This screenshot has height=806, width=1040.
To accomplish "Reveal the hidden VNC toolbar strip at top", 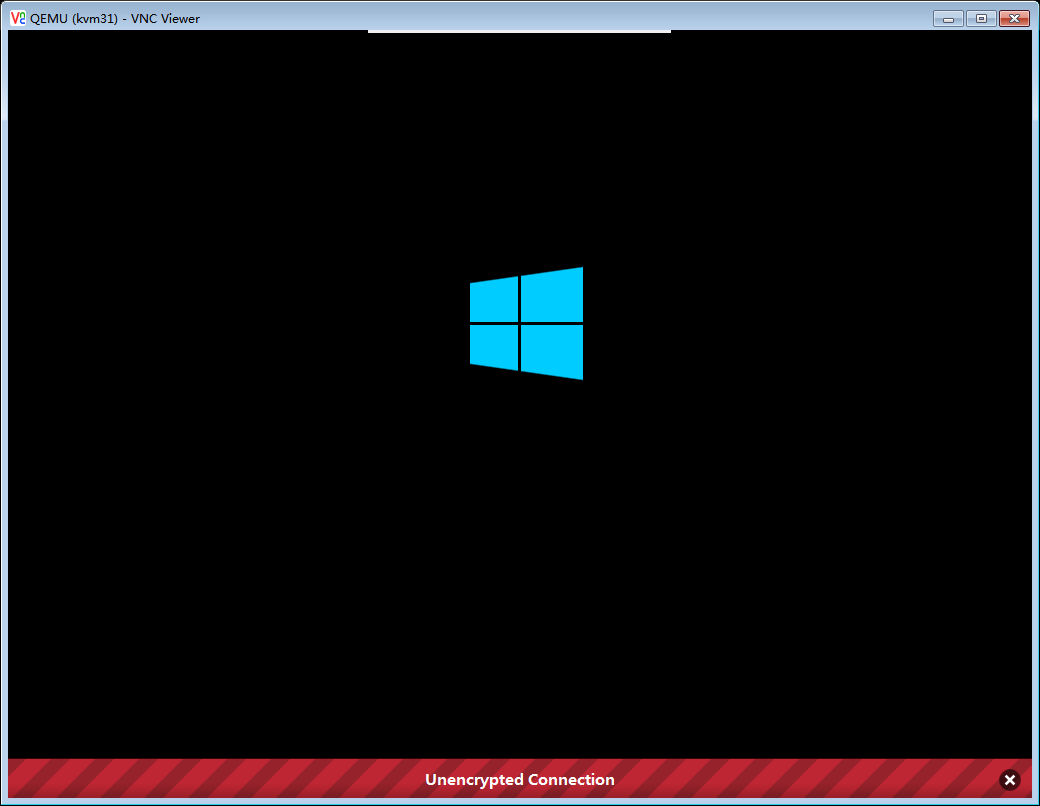I will [519, 31].
